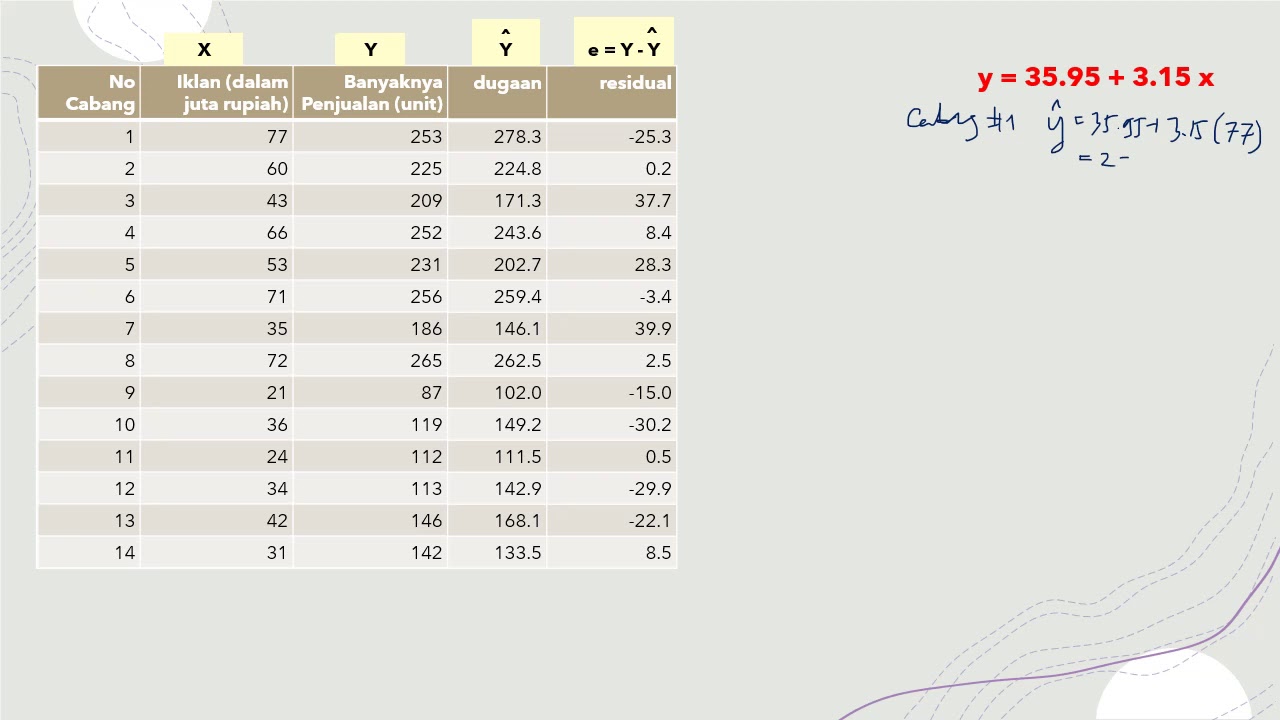
Task: Select residual value -30.2
Action: pos(650,425)
